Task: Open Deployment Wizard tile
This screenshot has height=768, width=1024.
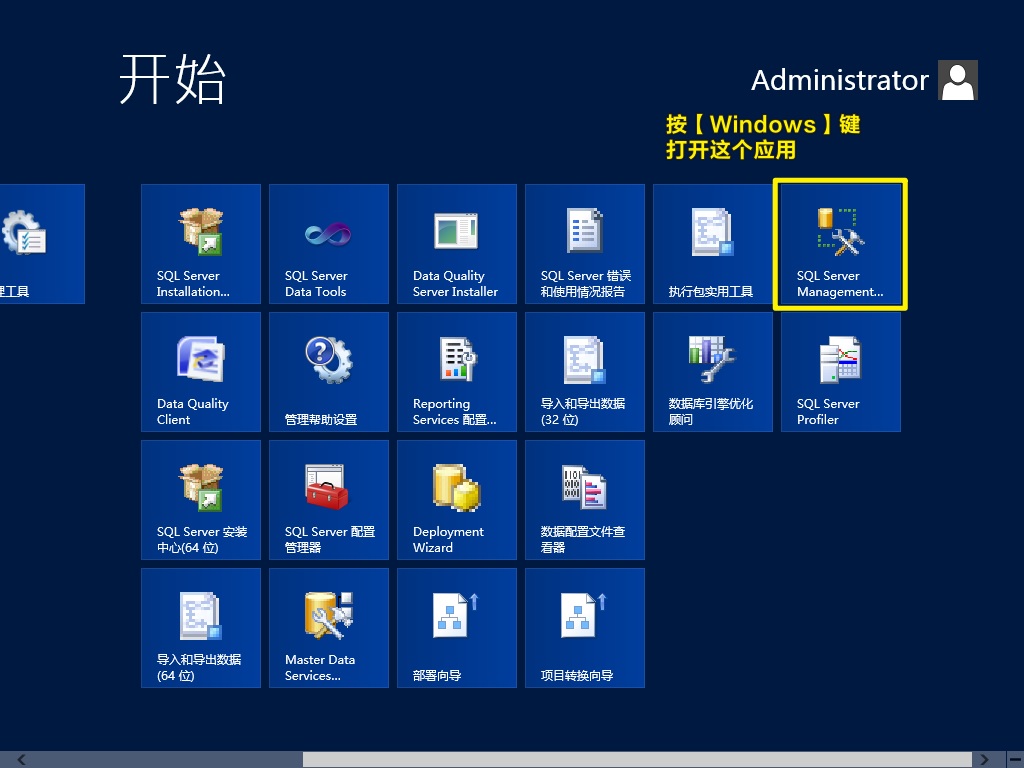Action: pyautogui.click(x=457, y=500)
